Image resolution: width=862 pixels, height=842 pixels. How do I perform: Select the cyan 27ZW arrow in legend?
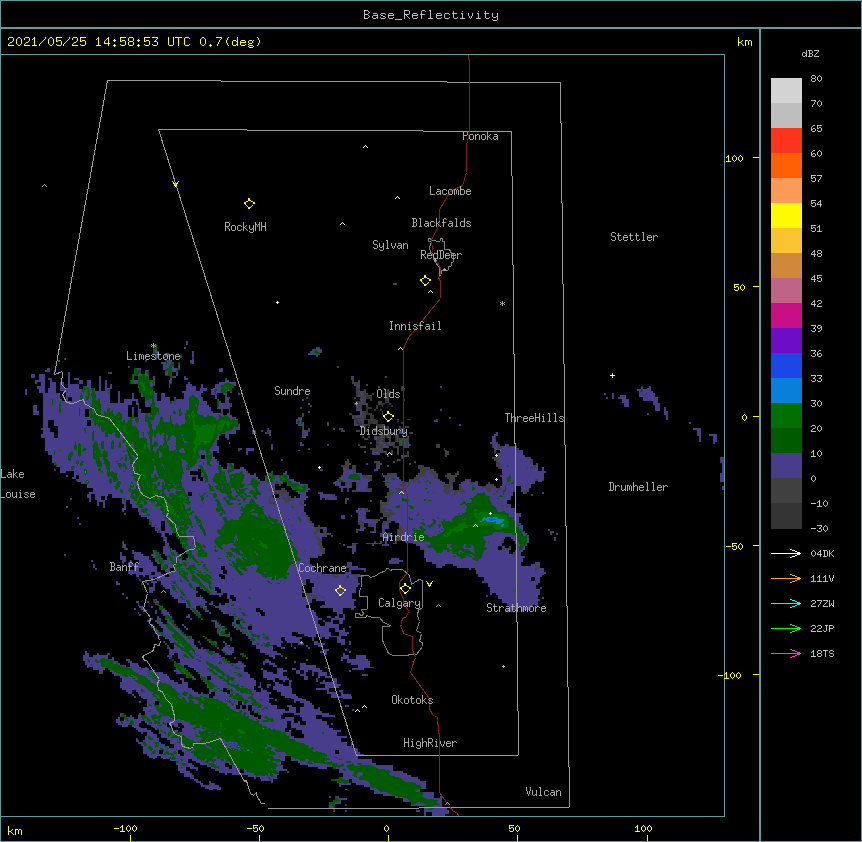786,603
